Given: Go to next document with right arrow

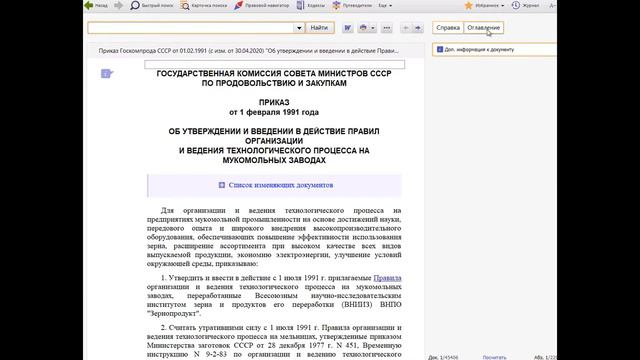Looking at the screenshot, I should tap(418, 28).
